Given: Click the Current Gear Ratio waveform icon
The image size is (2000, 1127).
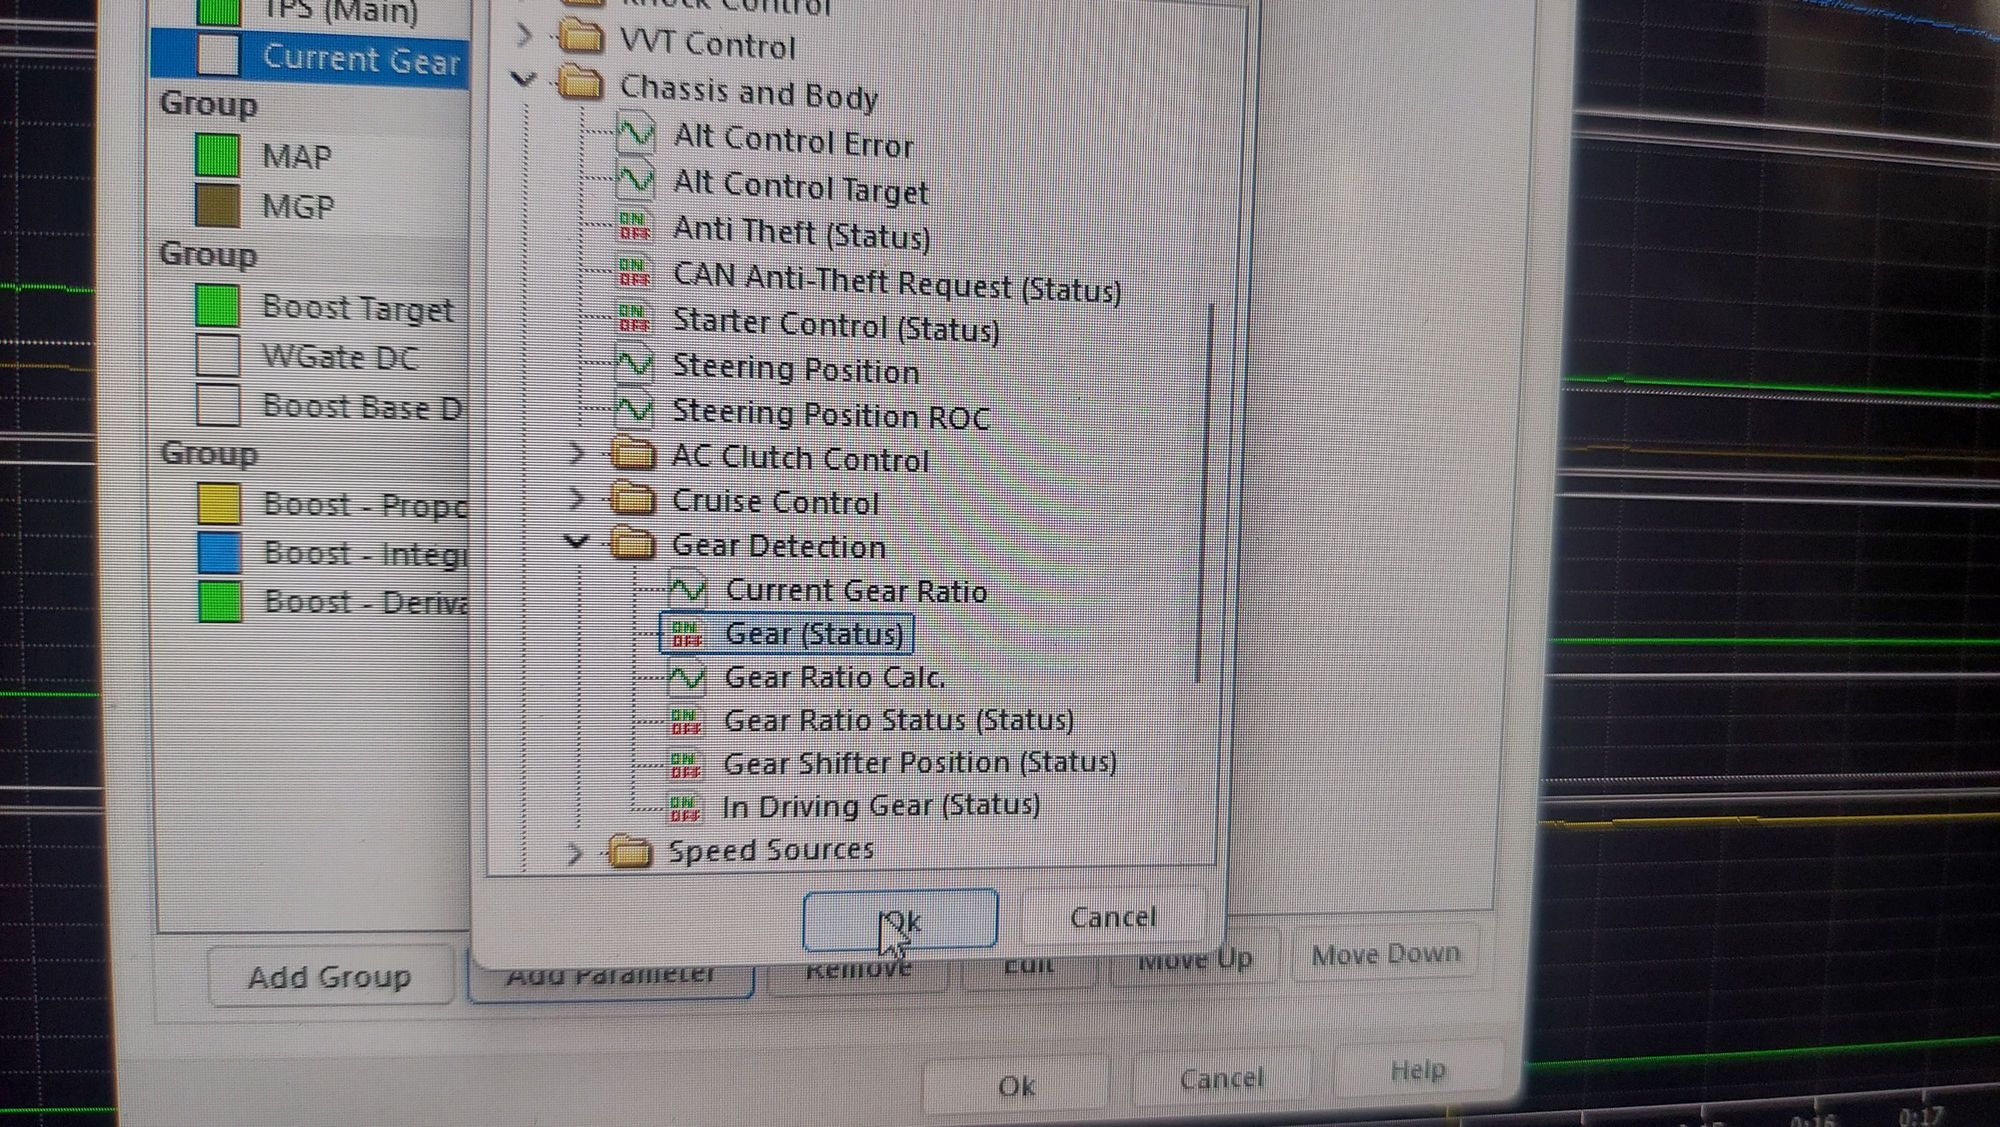Looking at the screenshot, I should [x=687, y=589].
